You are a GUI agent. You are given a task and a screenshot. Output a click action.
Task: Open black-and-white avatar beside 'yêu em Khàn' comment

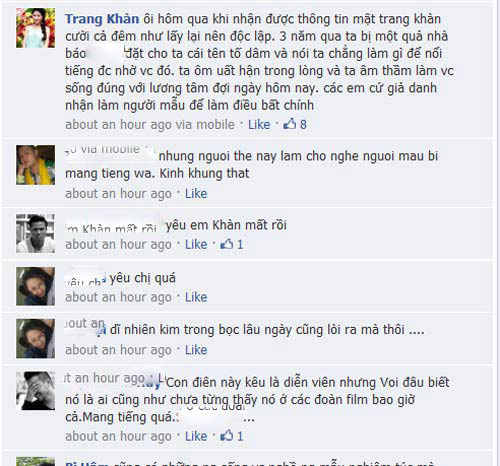(36, 234)
